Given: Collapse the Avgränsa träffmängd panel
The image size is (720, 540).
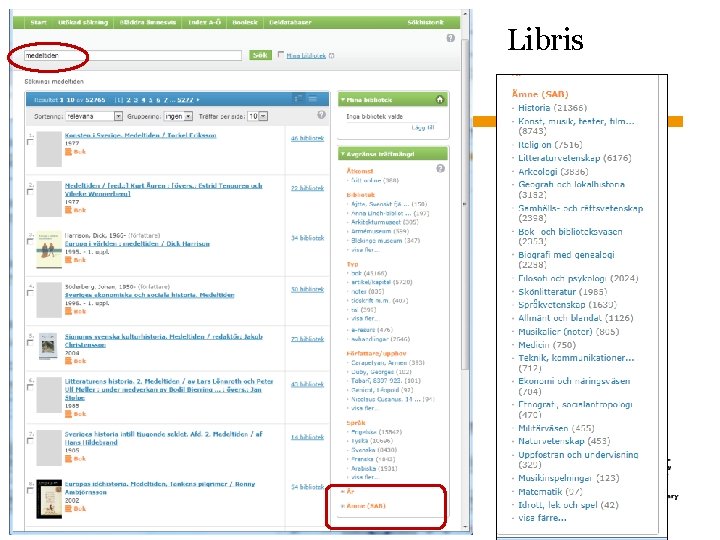Looking at the screenshot, I should 343,154.
